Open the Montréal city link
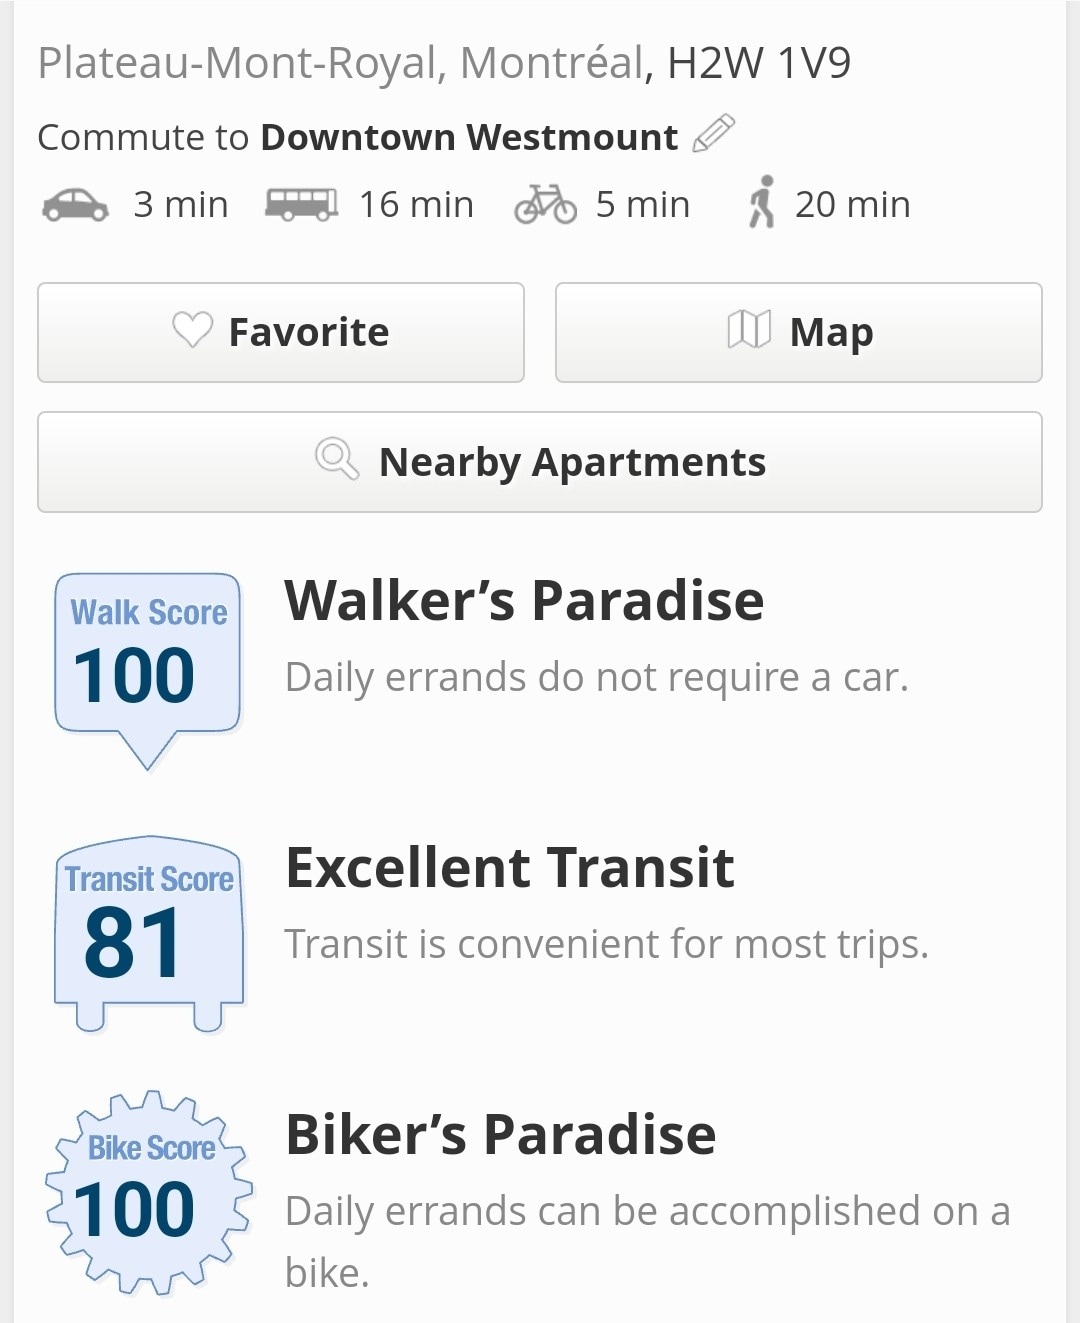Viewport: 1080px width, 1323px height. point(551,63)
